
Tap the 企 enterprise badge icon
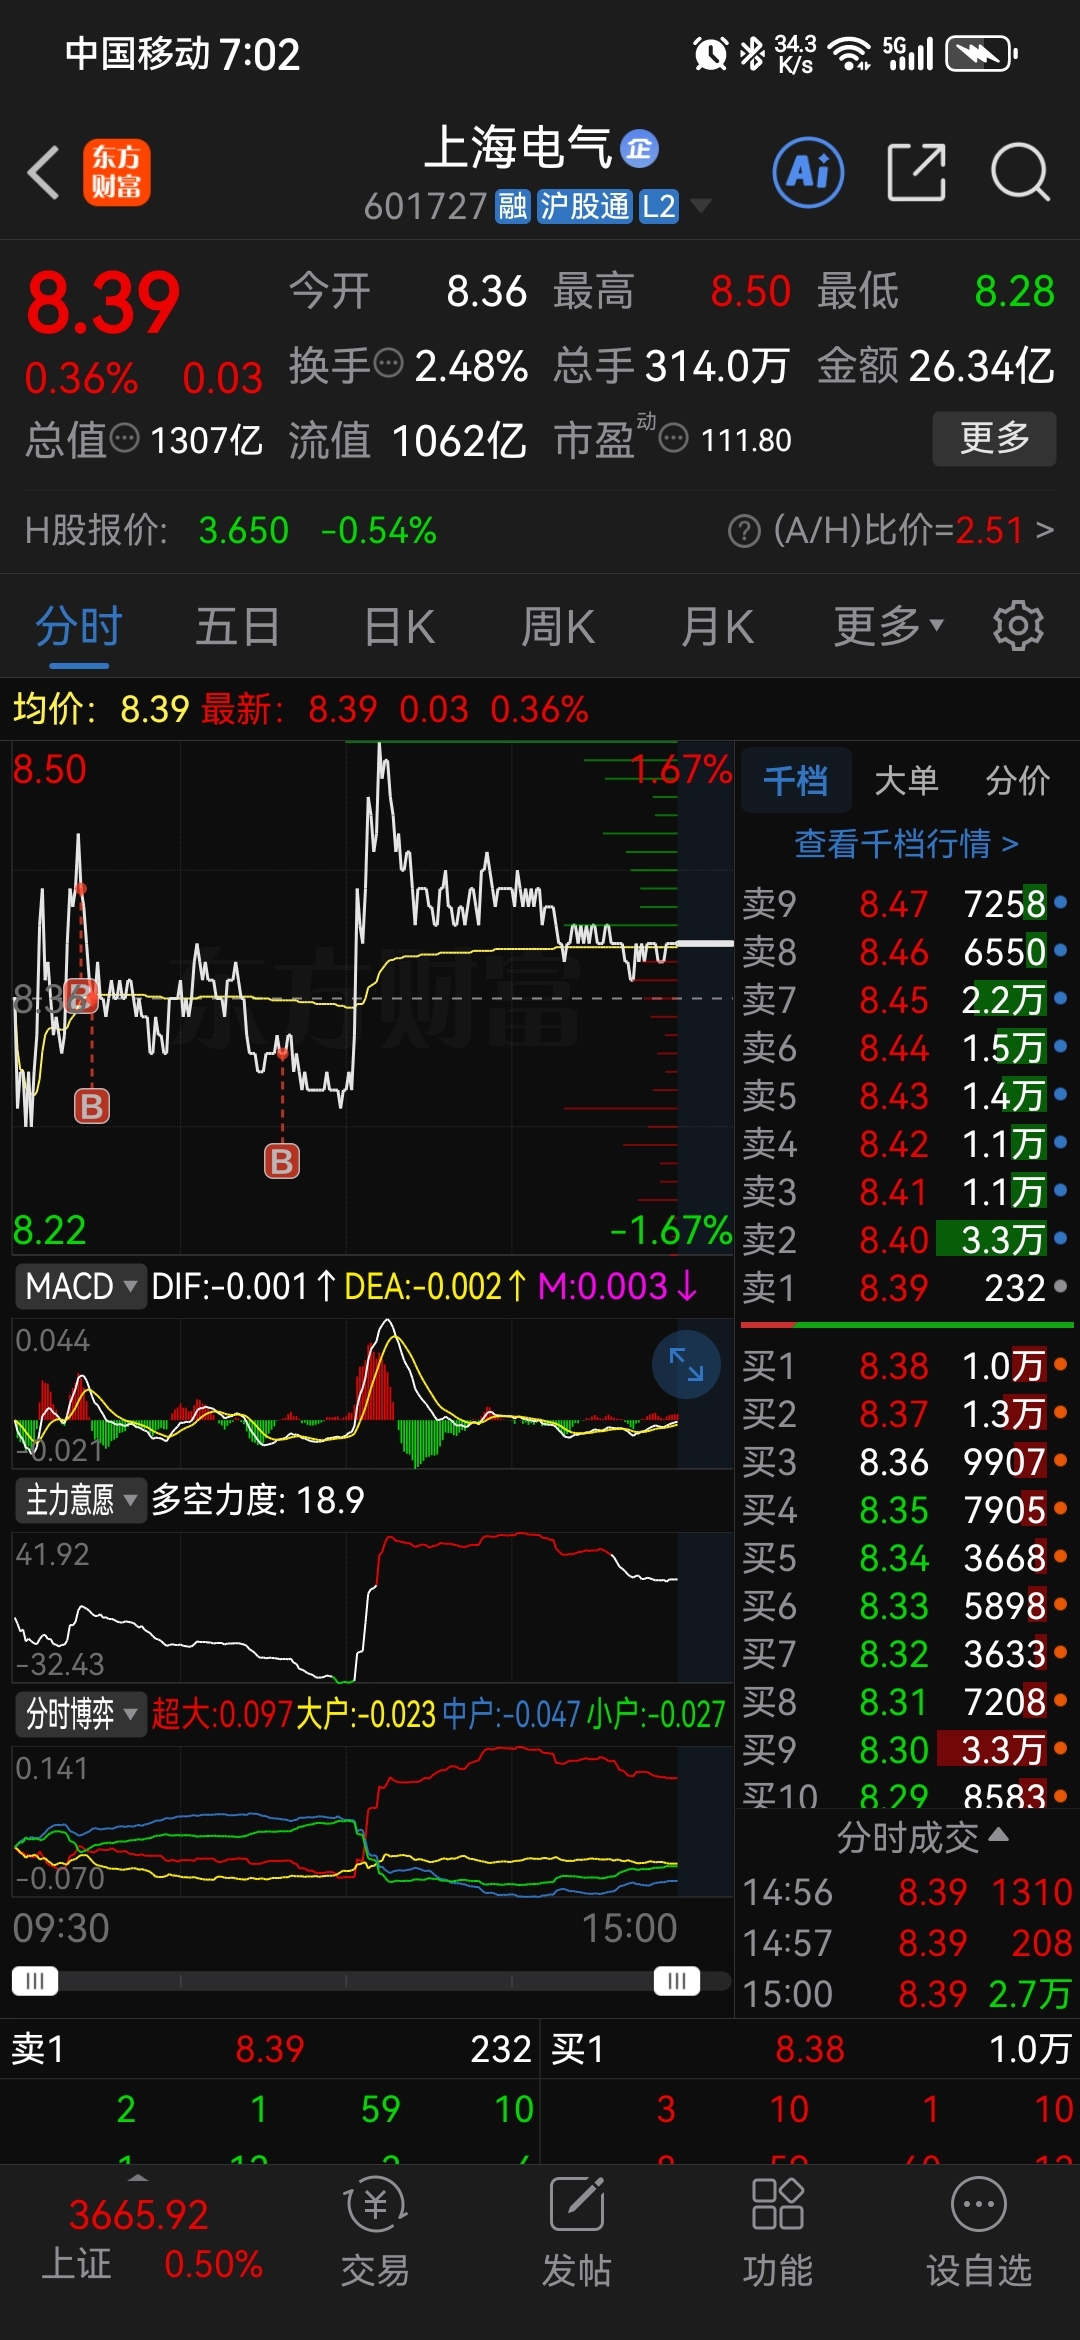click(x=639, y=149)
